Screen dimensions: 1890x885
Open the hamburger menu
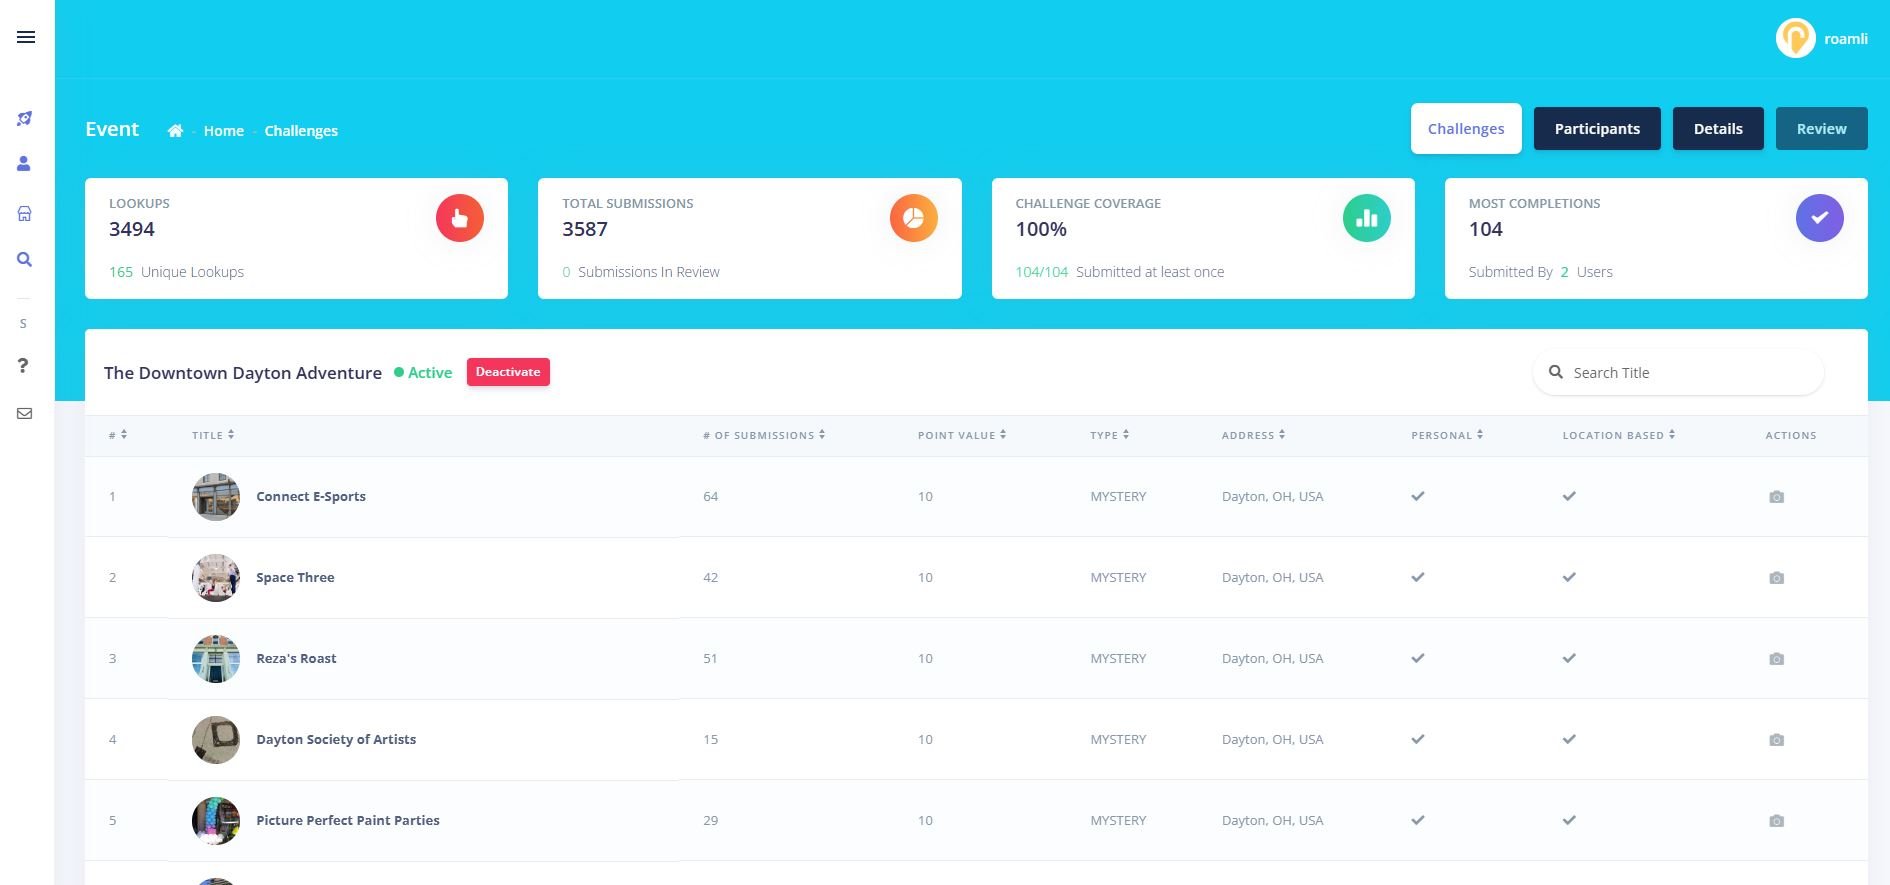click(x=26, y=37)
